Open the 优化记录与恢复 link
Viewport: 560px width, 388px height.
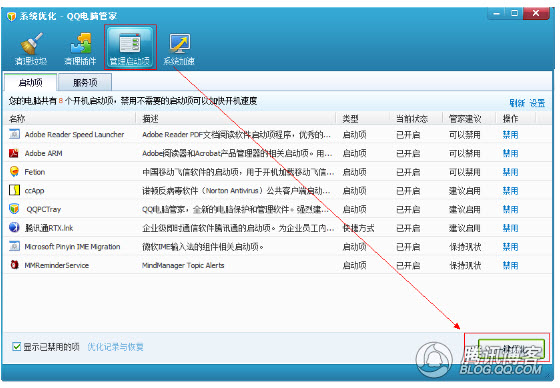115,347
